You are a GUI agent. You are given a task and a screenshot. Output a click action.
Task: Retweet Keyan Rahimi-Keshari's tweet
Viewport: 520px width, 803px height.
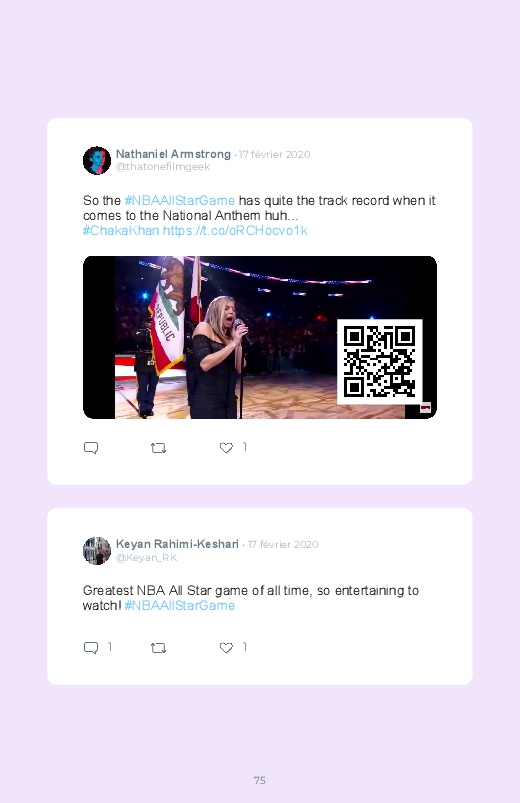click(158, 648)
